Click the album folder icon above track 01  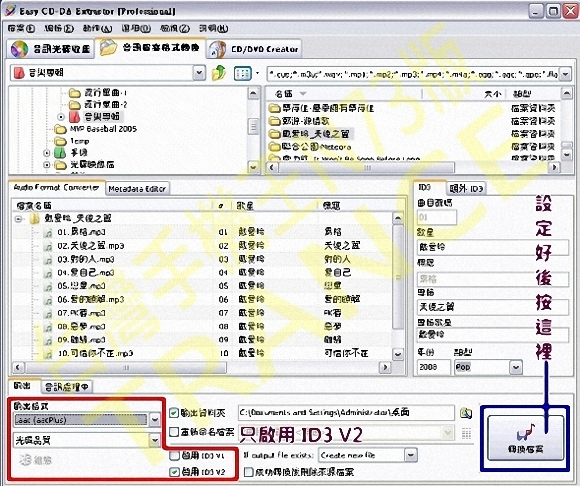point(34,219)
